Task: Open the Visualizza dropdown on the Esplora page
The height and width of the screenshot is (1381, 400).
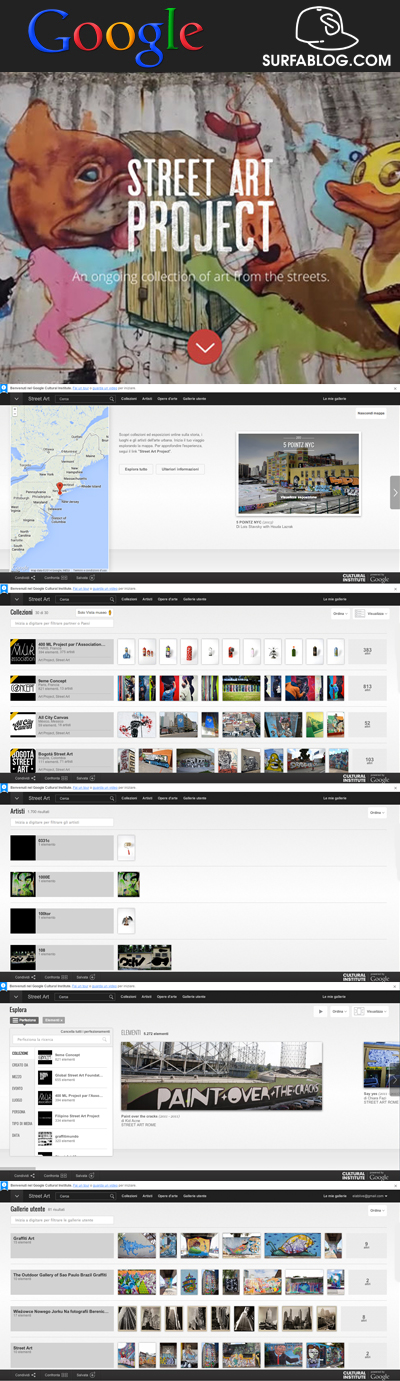Action: [371, 1011]
